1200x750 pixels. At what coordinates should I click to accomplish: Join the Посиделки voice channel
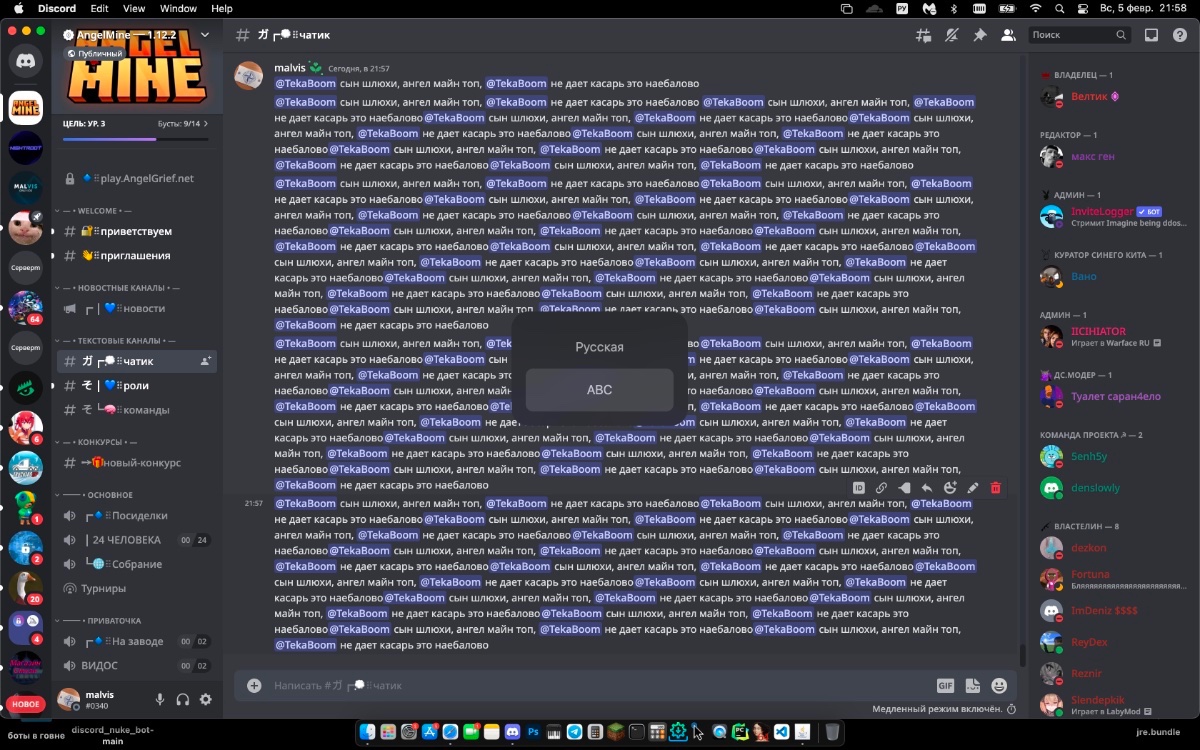point(139,516)
